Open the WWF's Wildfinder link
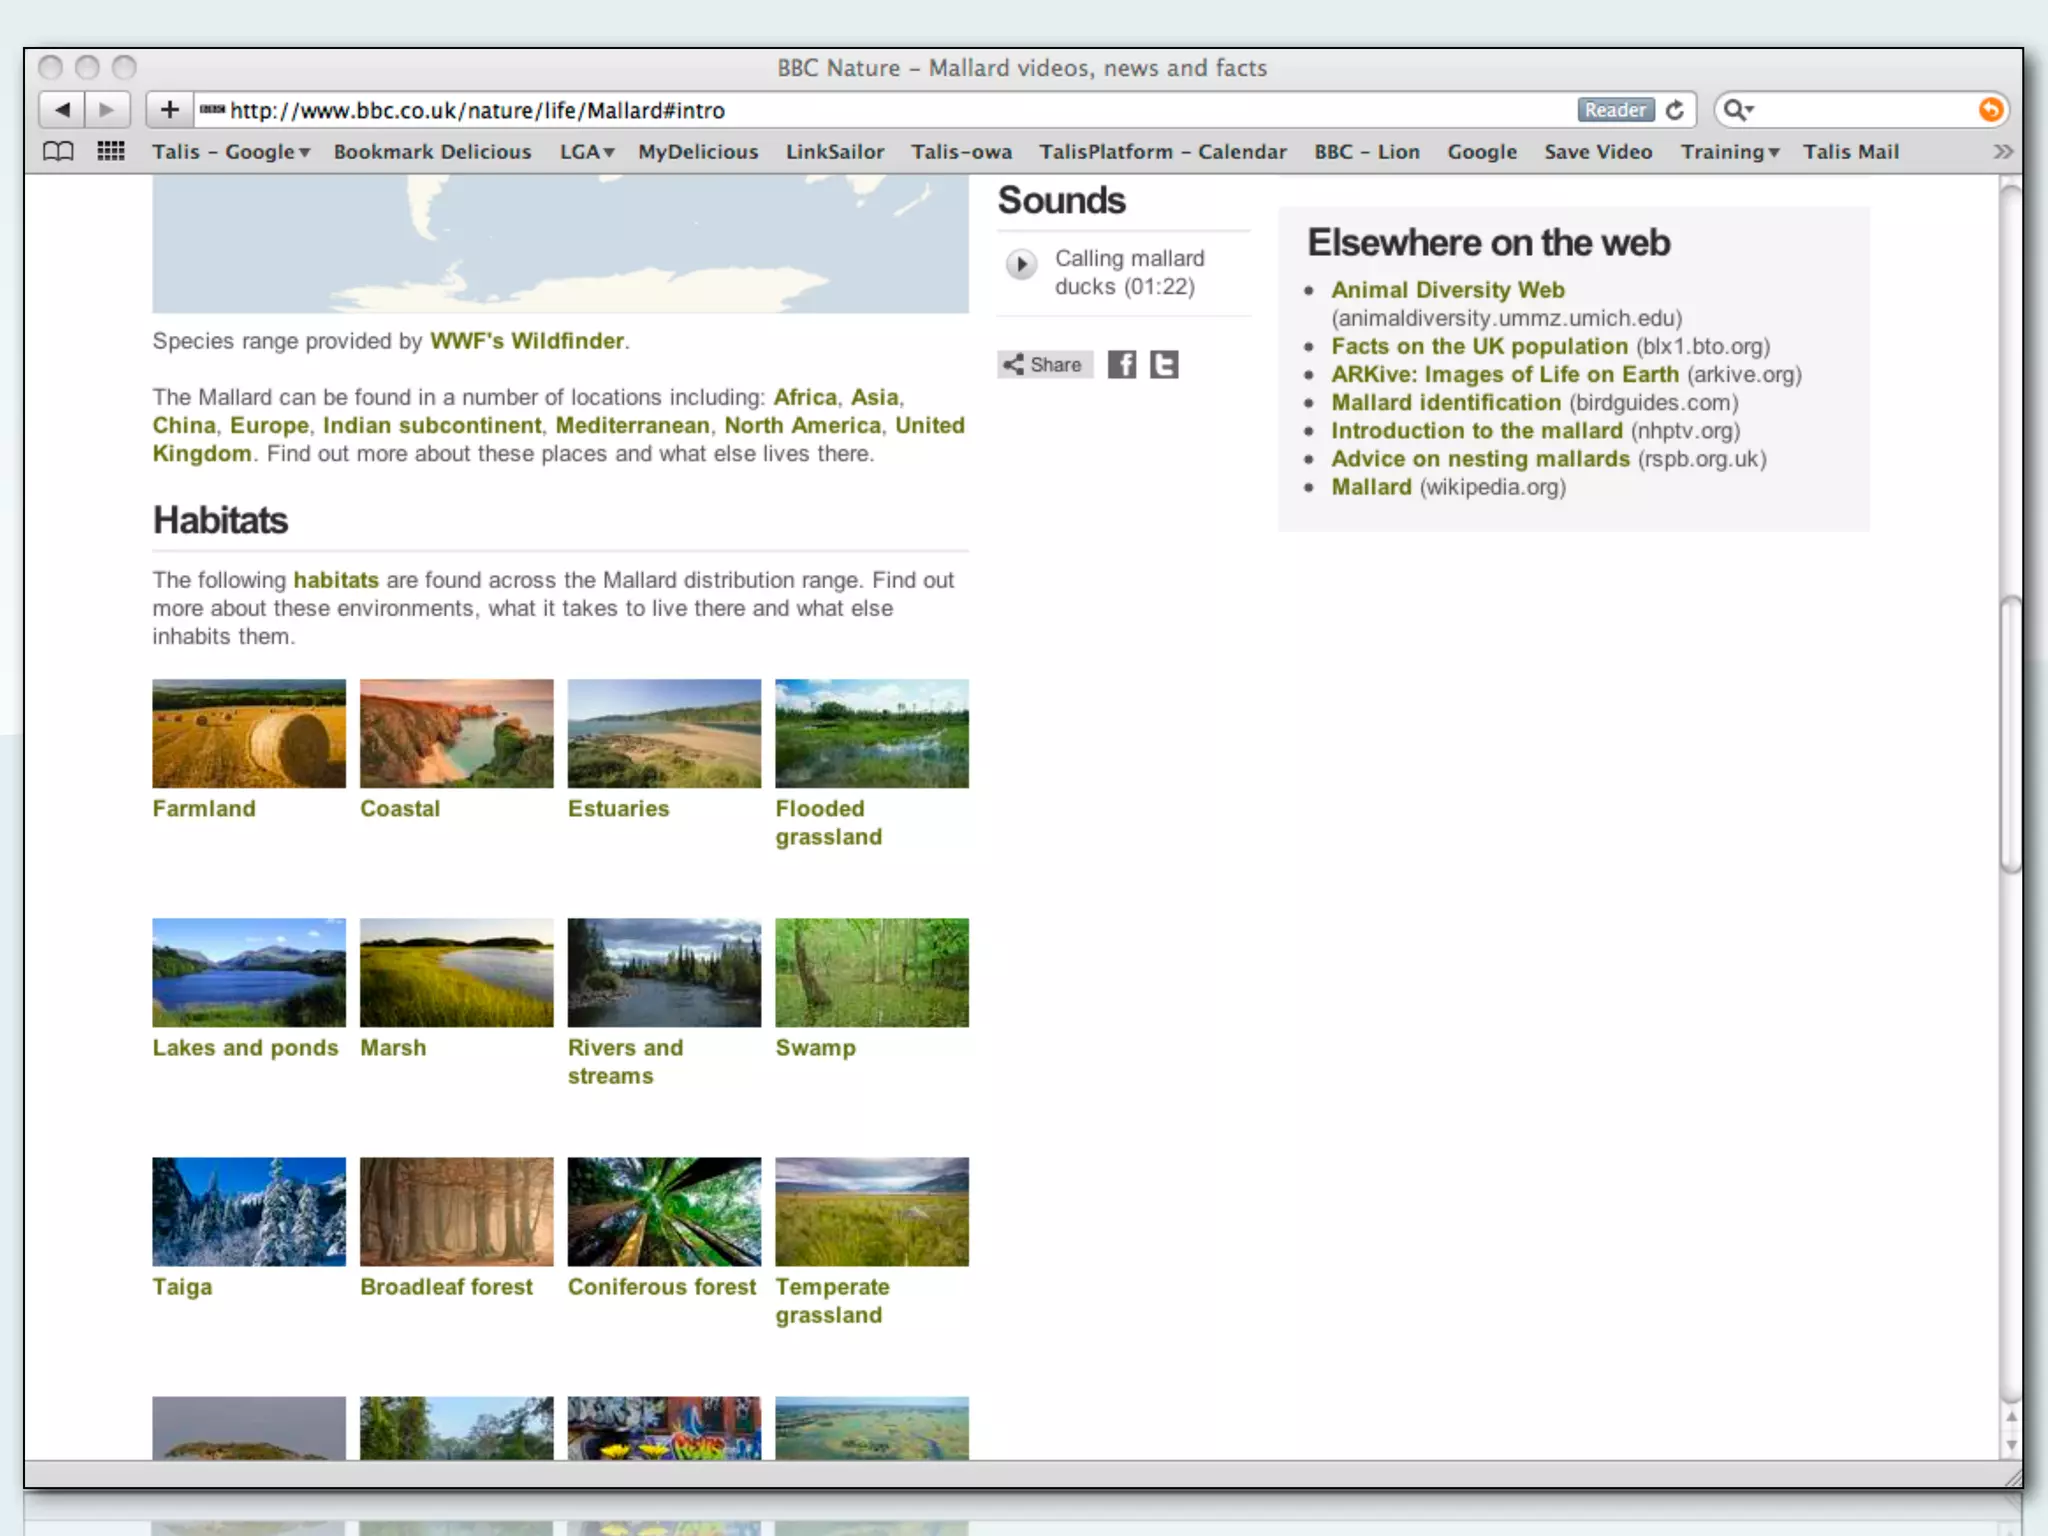 (x=527, y=341)
